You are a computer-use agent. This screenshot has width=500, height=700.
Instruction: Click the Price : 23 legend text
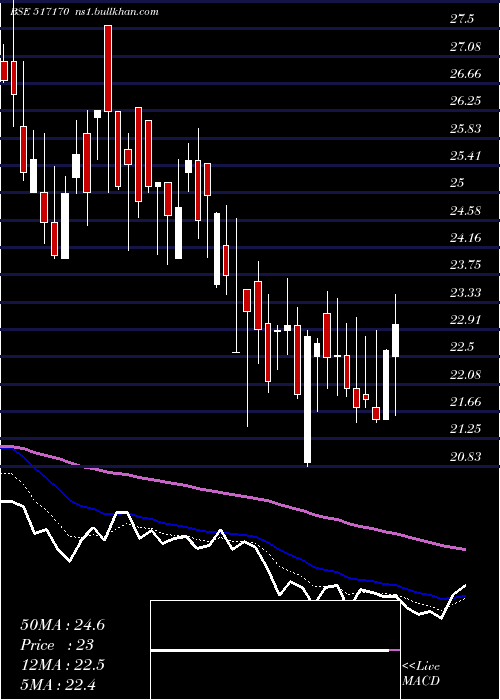pyautogui.click(x=57, y=645)
